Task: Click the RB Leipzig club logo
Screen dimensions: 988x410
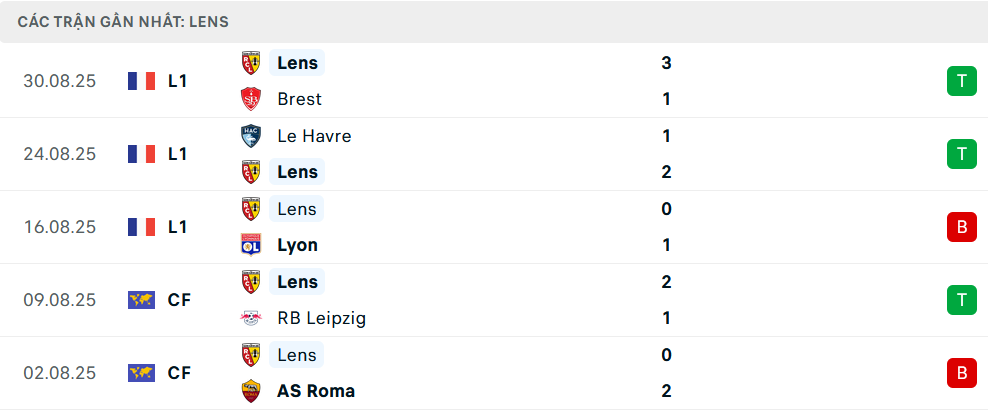Action: click(x=251, y=318)
